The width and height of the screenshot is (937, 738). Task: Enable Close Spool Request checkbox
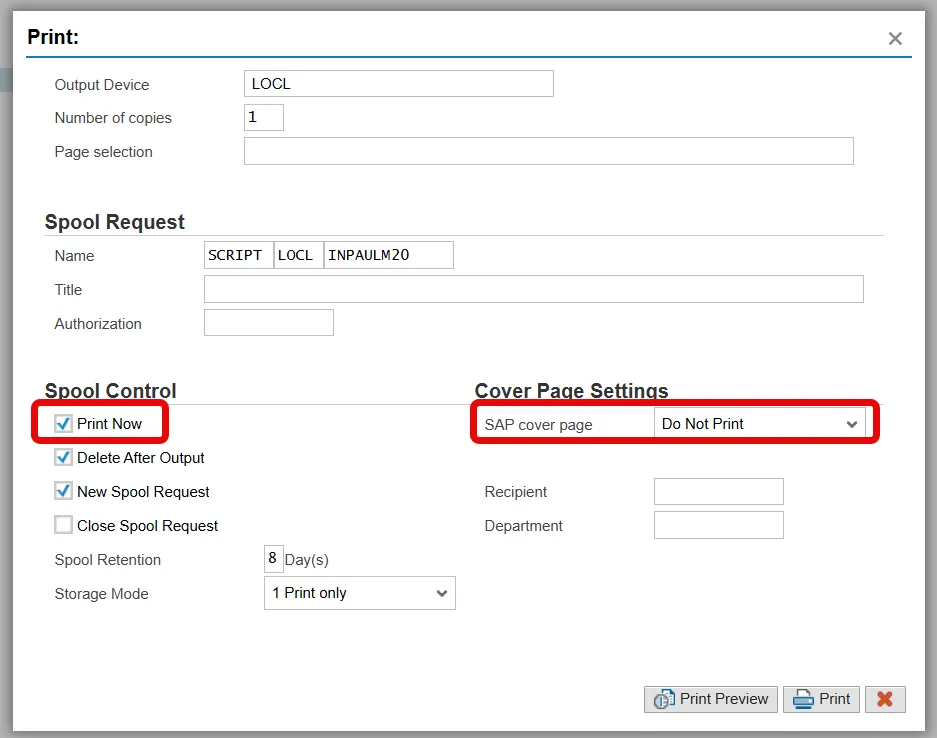point(64,526)
